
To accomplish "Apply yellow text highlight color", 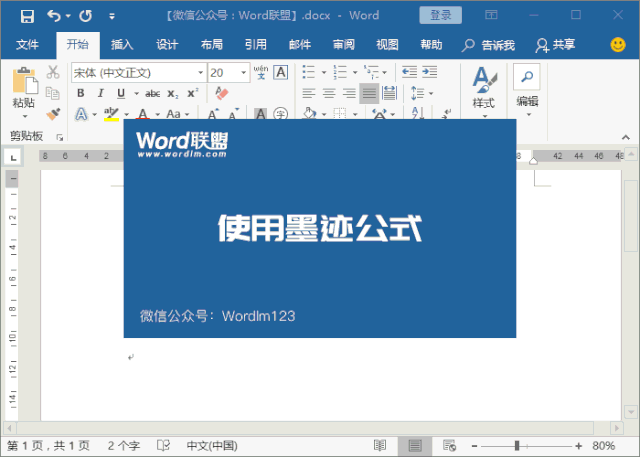I will (111, 114).
